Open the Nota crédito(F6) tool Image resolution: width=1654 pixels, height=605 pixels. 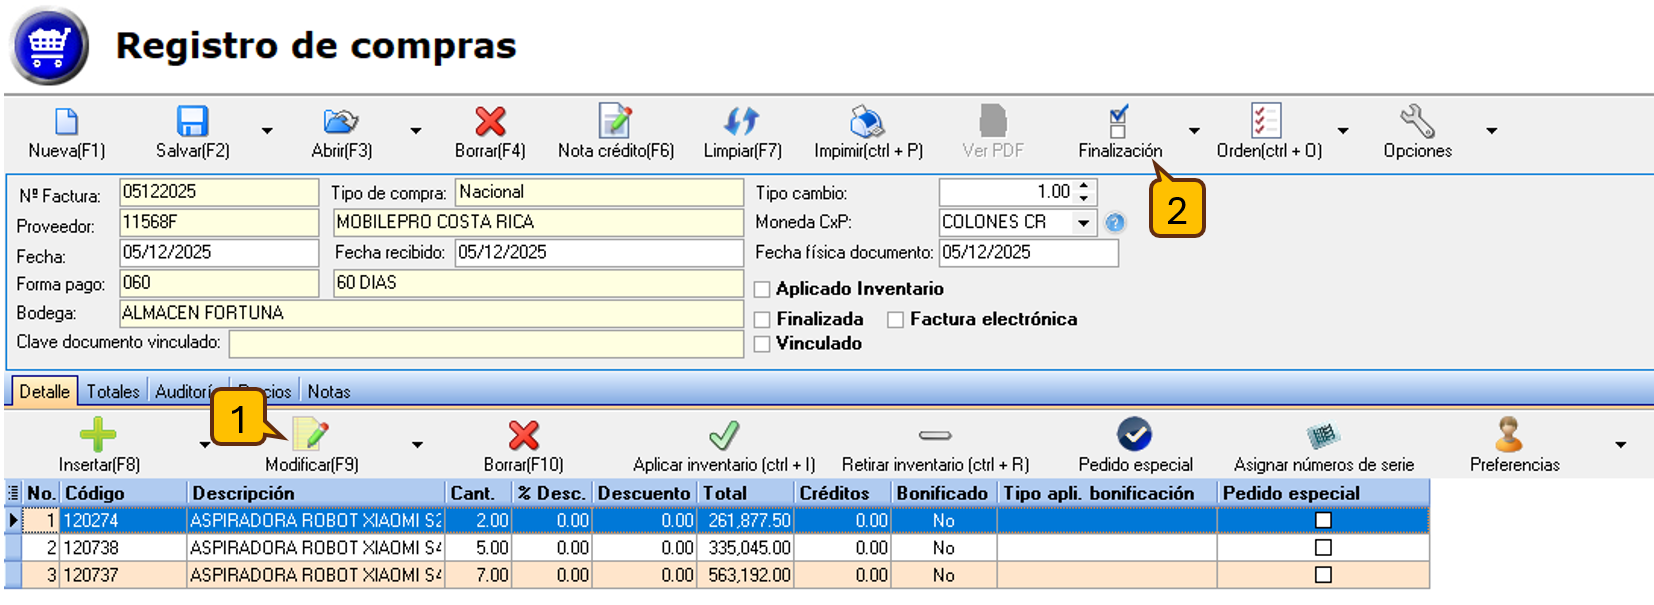(x=615, y=123)
